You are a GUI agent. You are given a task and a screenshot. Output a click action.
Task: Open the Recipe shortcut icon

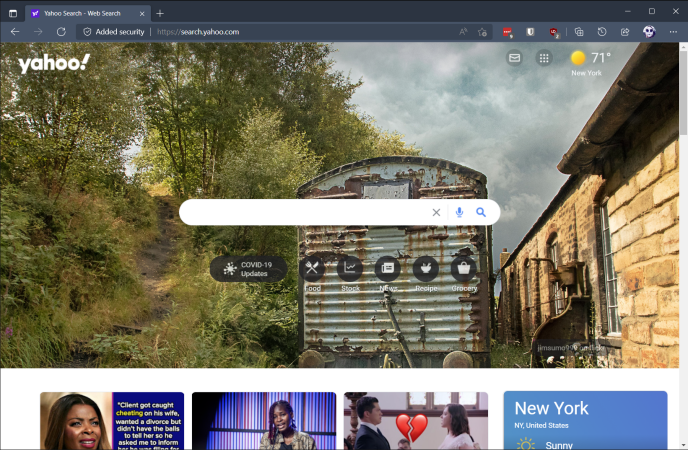[426, 268]
